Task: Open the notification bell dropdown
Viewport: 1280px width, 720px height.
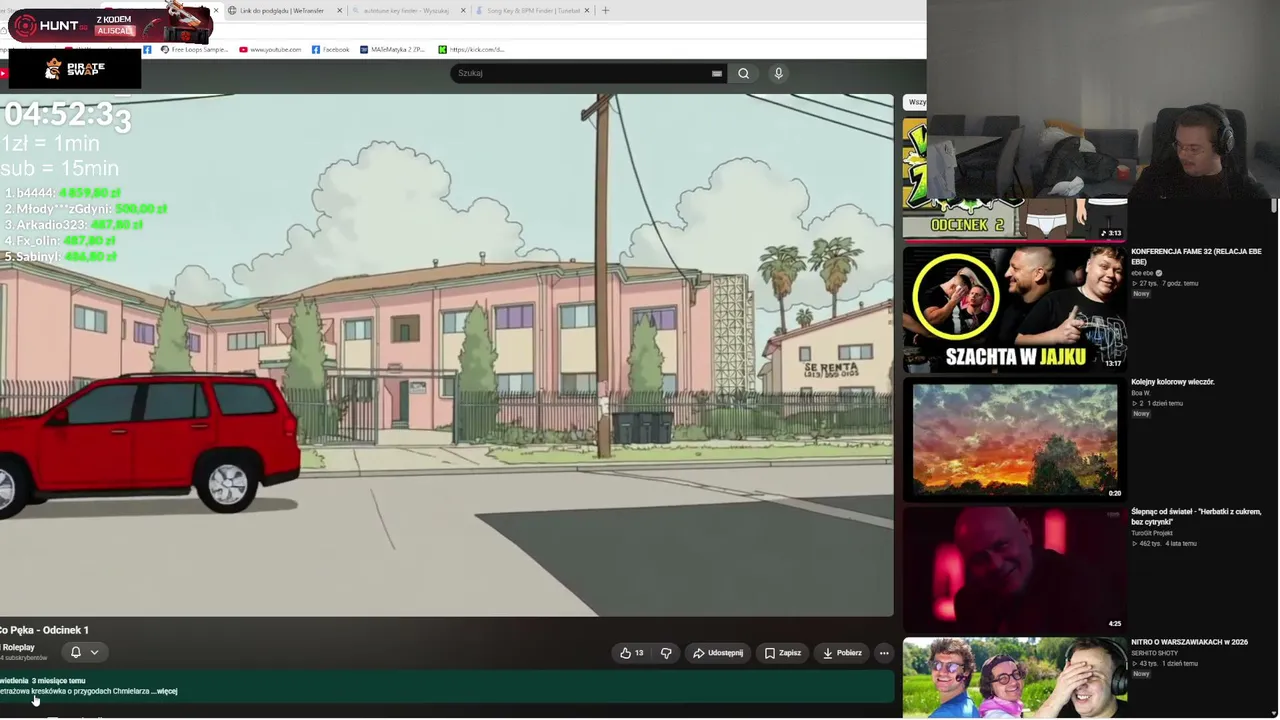Action: pyautogui.click(x=84, y=652)
